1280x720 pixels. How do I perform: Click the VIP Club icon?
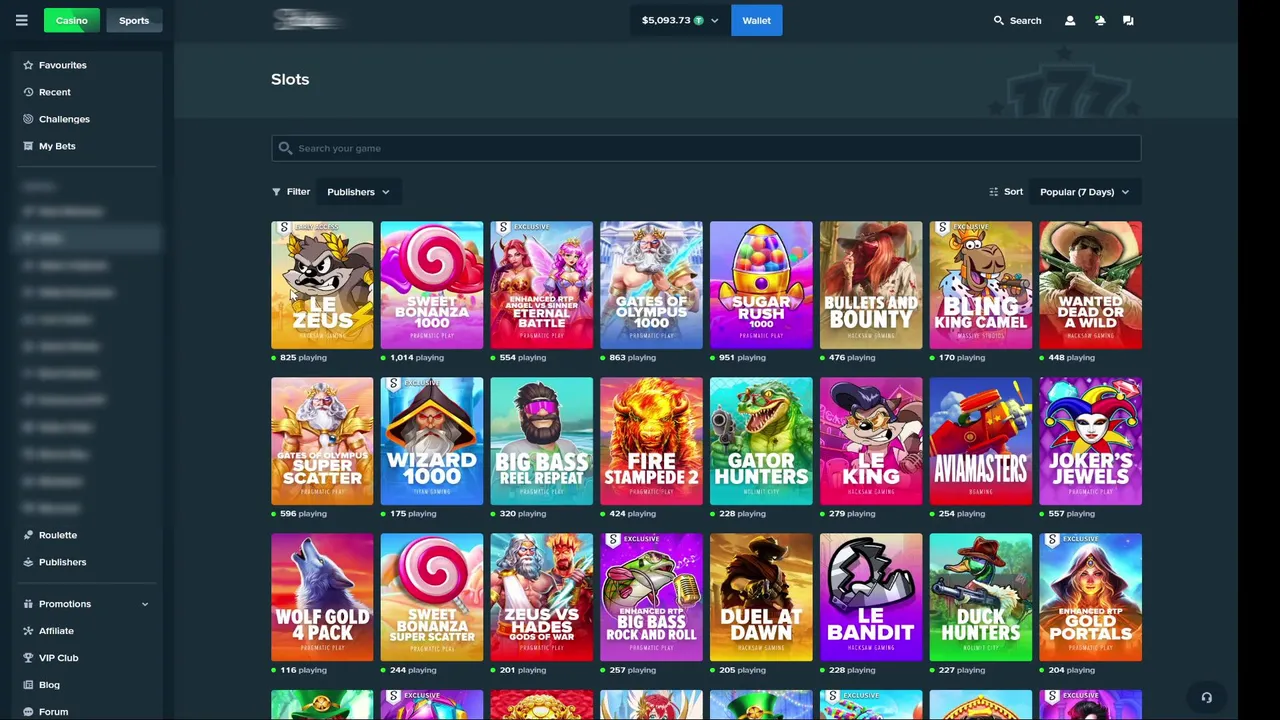(x=29, y=658)
